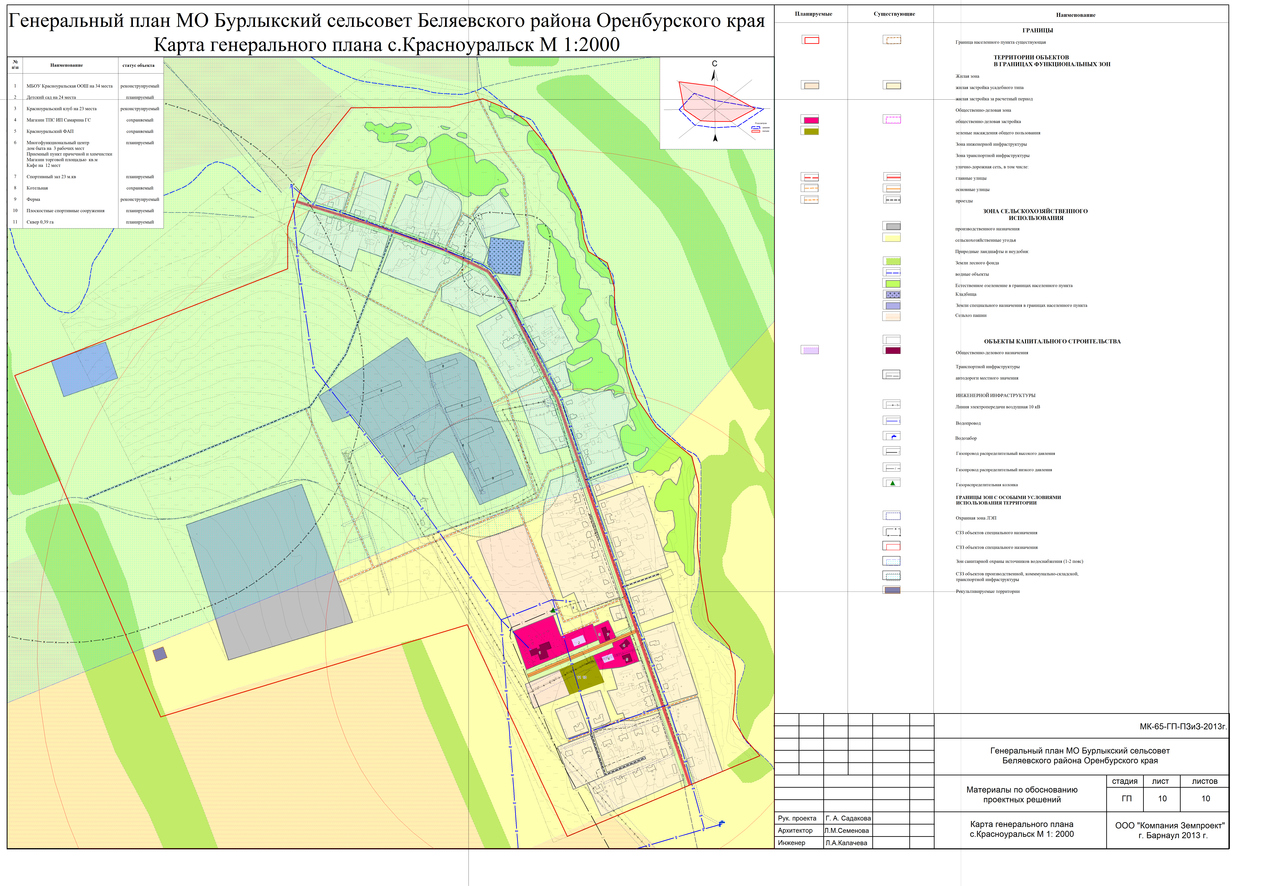The image size is (1280, 886).
Task: Click 'Граница населенного пункта существующая' legend text
Action: [1001, 44]
